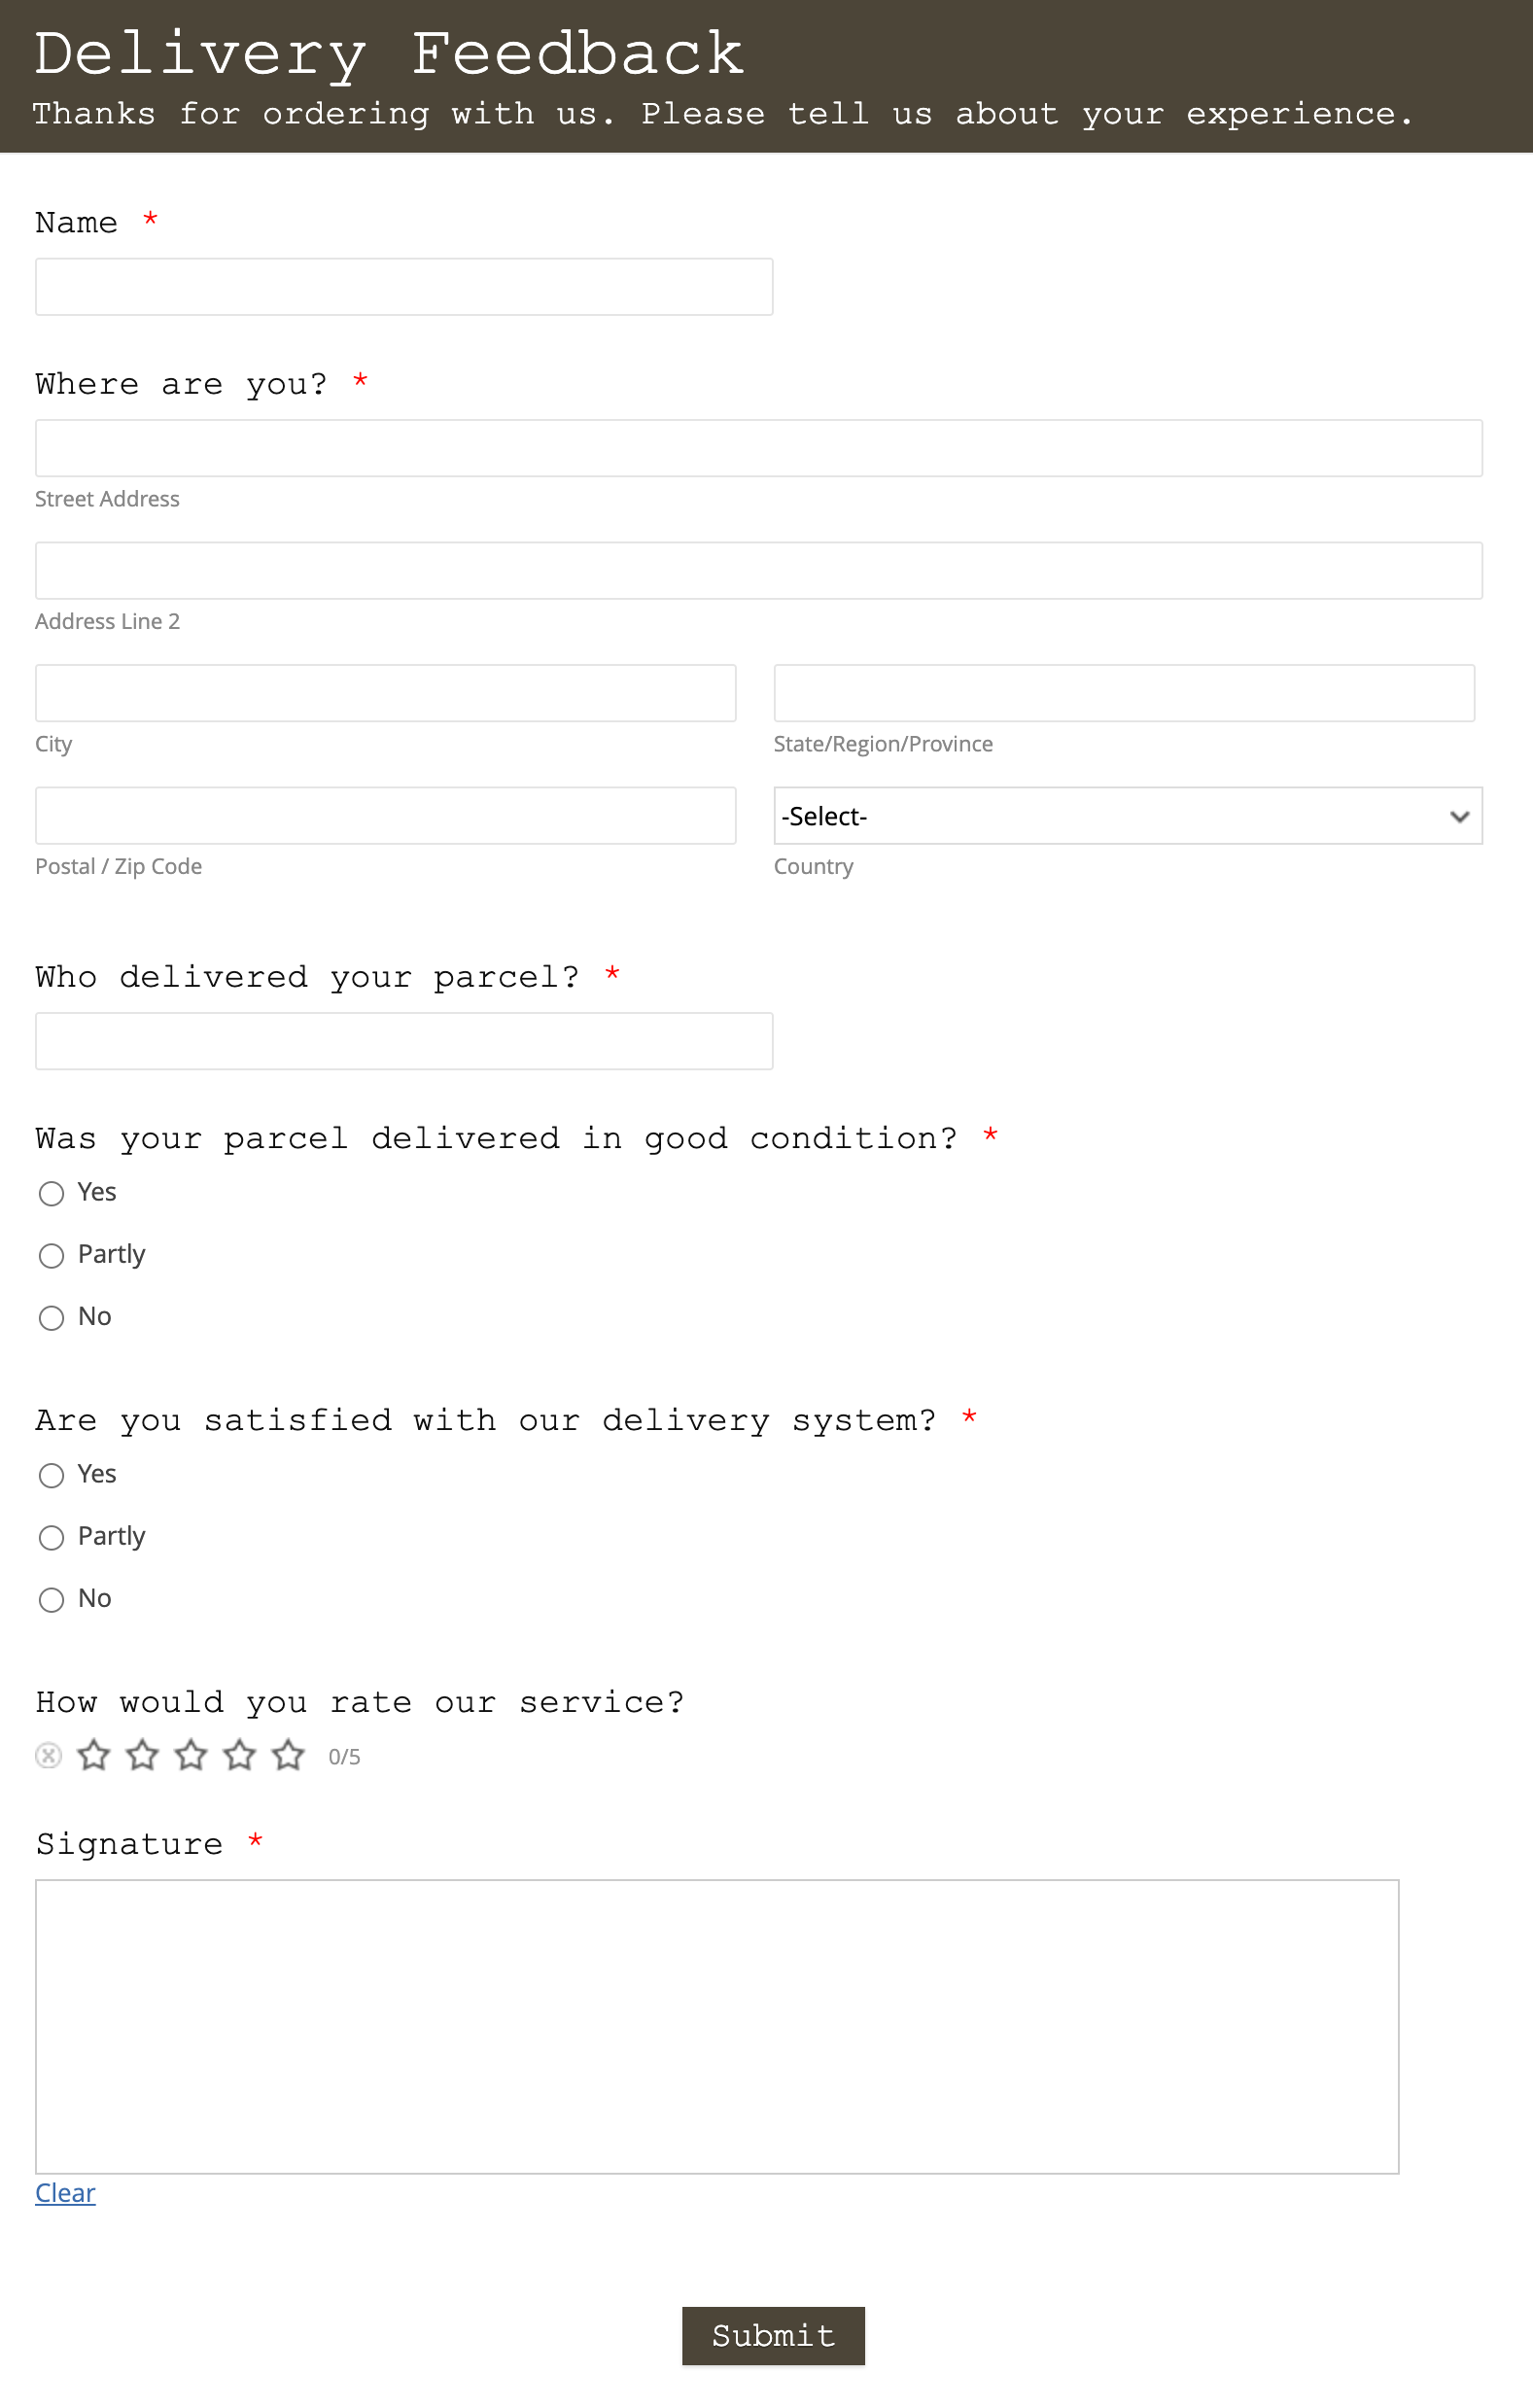Viewport: 1533px width, 2408px height.
Task: Click the "Who delivered your parcel?" field
Action: [403, 1041]
